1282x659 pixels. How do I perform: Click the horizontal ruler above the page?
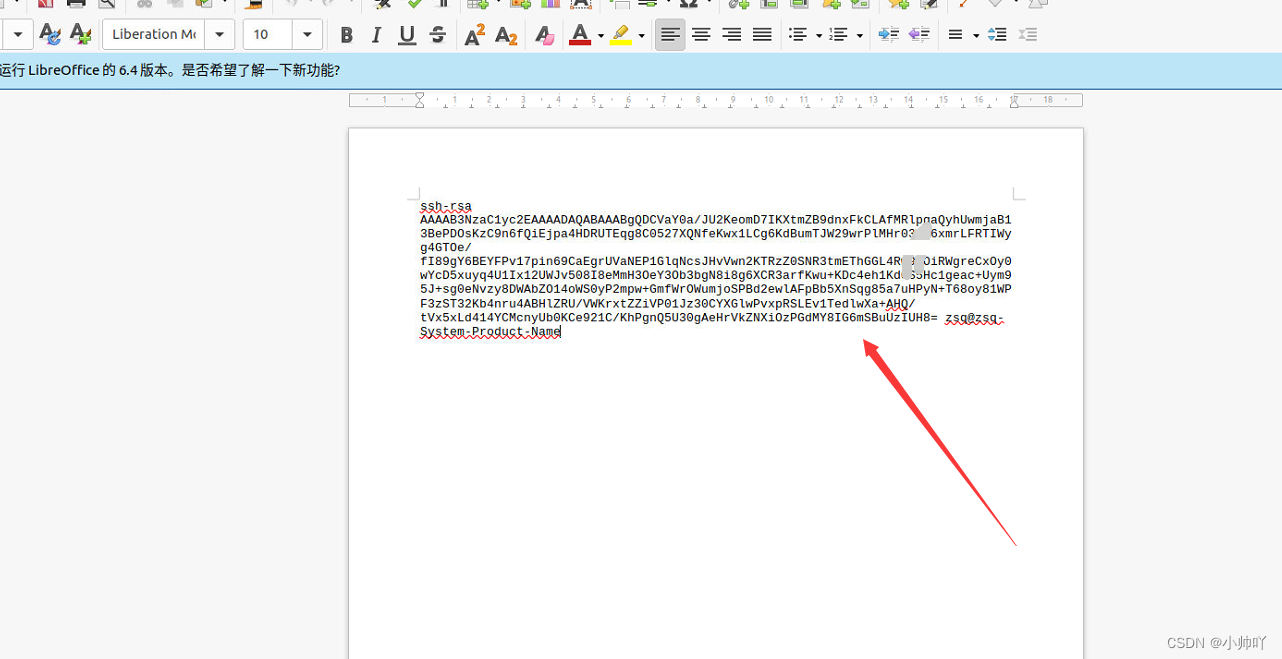click(x=716, y=100)
